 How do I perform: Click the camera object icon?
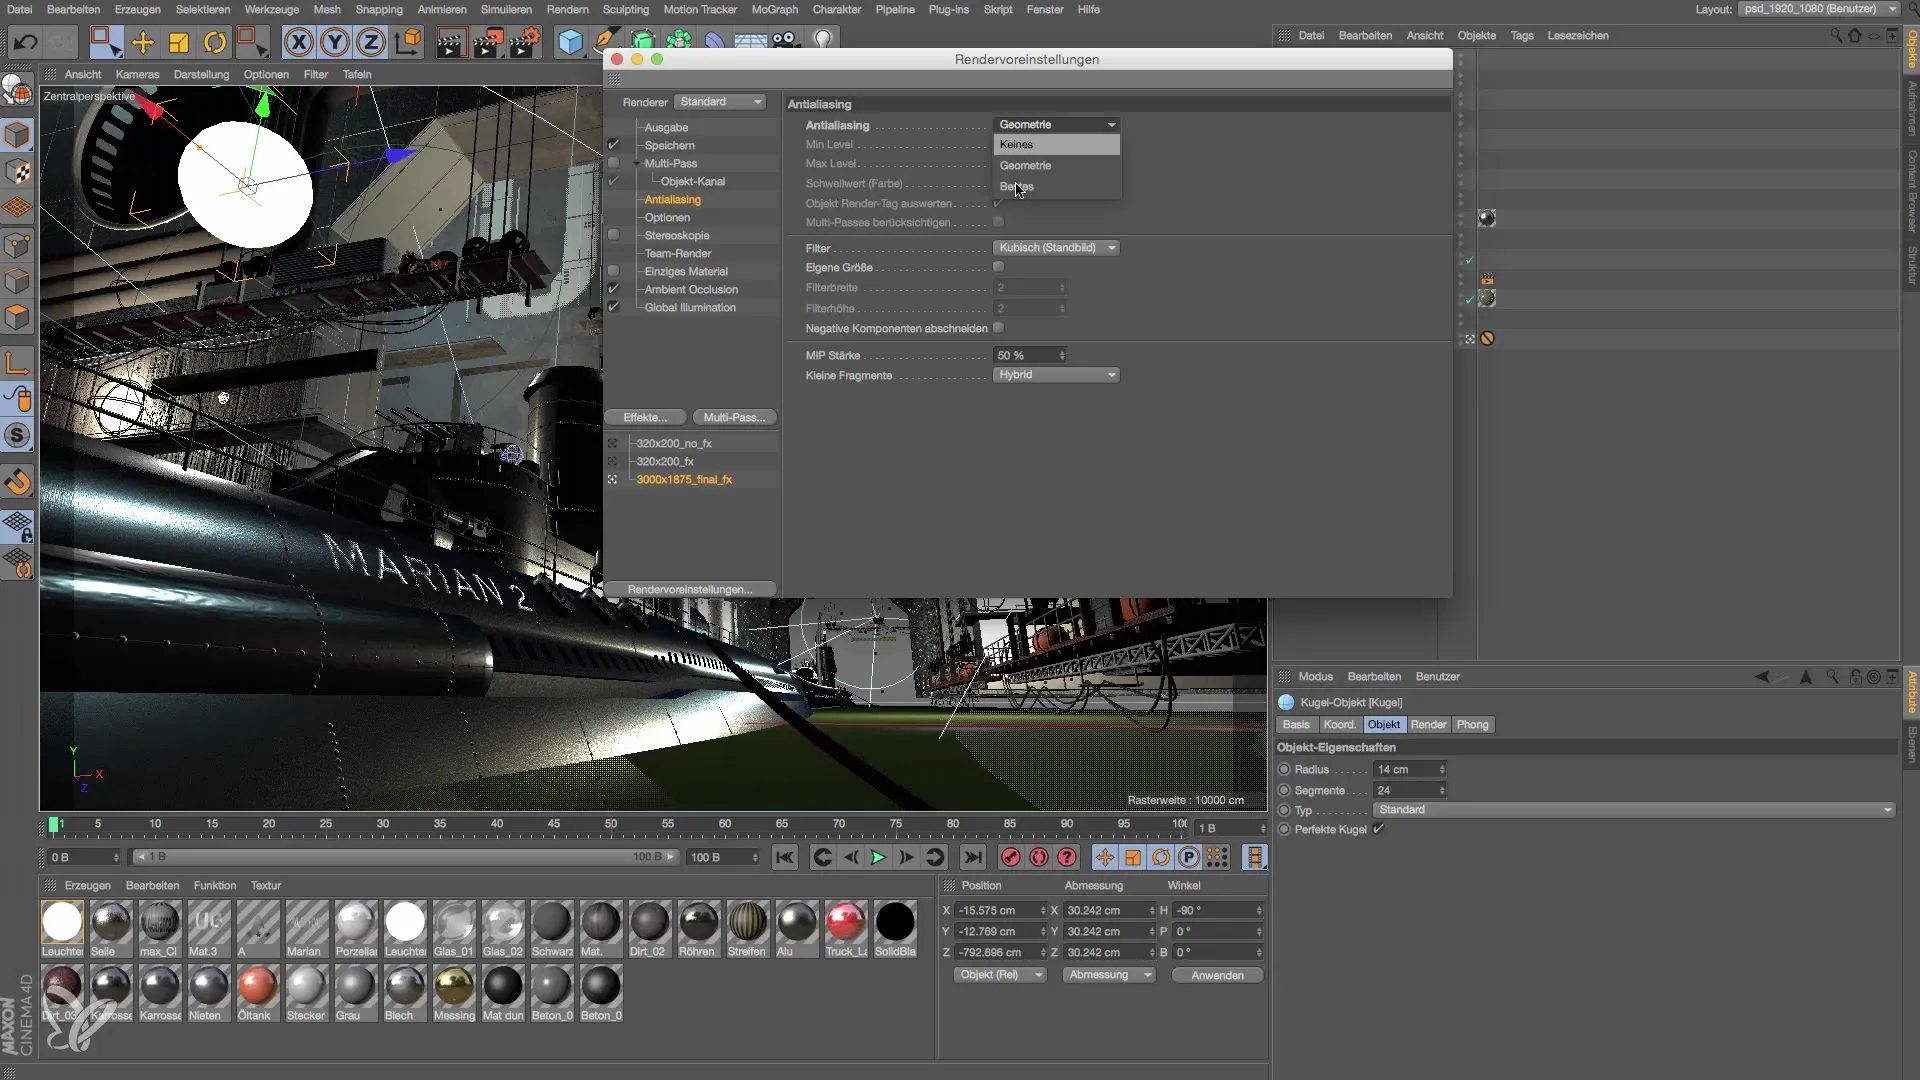click(x=786, y=40)
